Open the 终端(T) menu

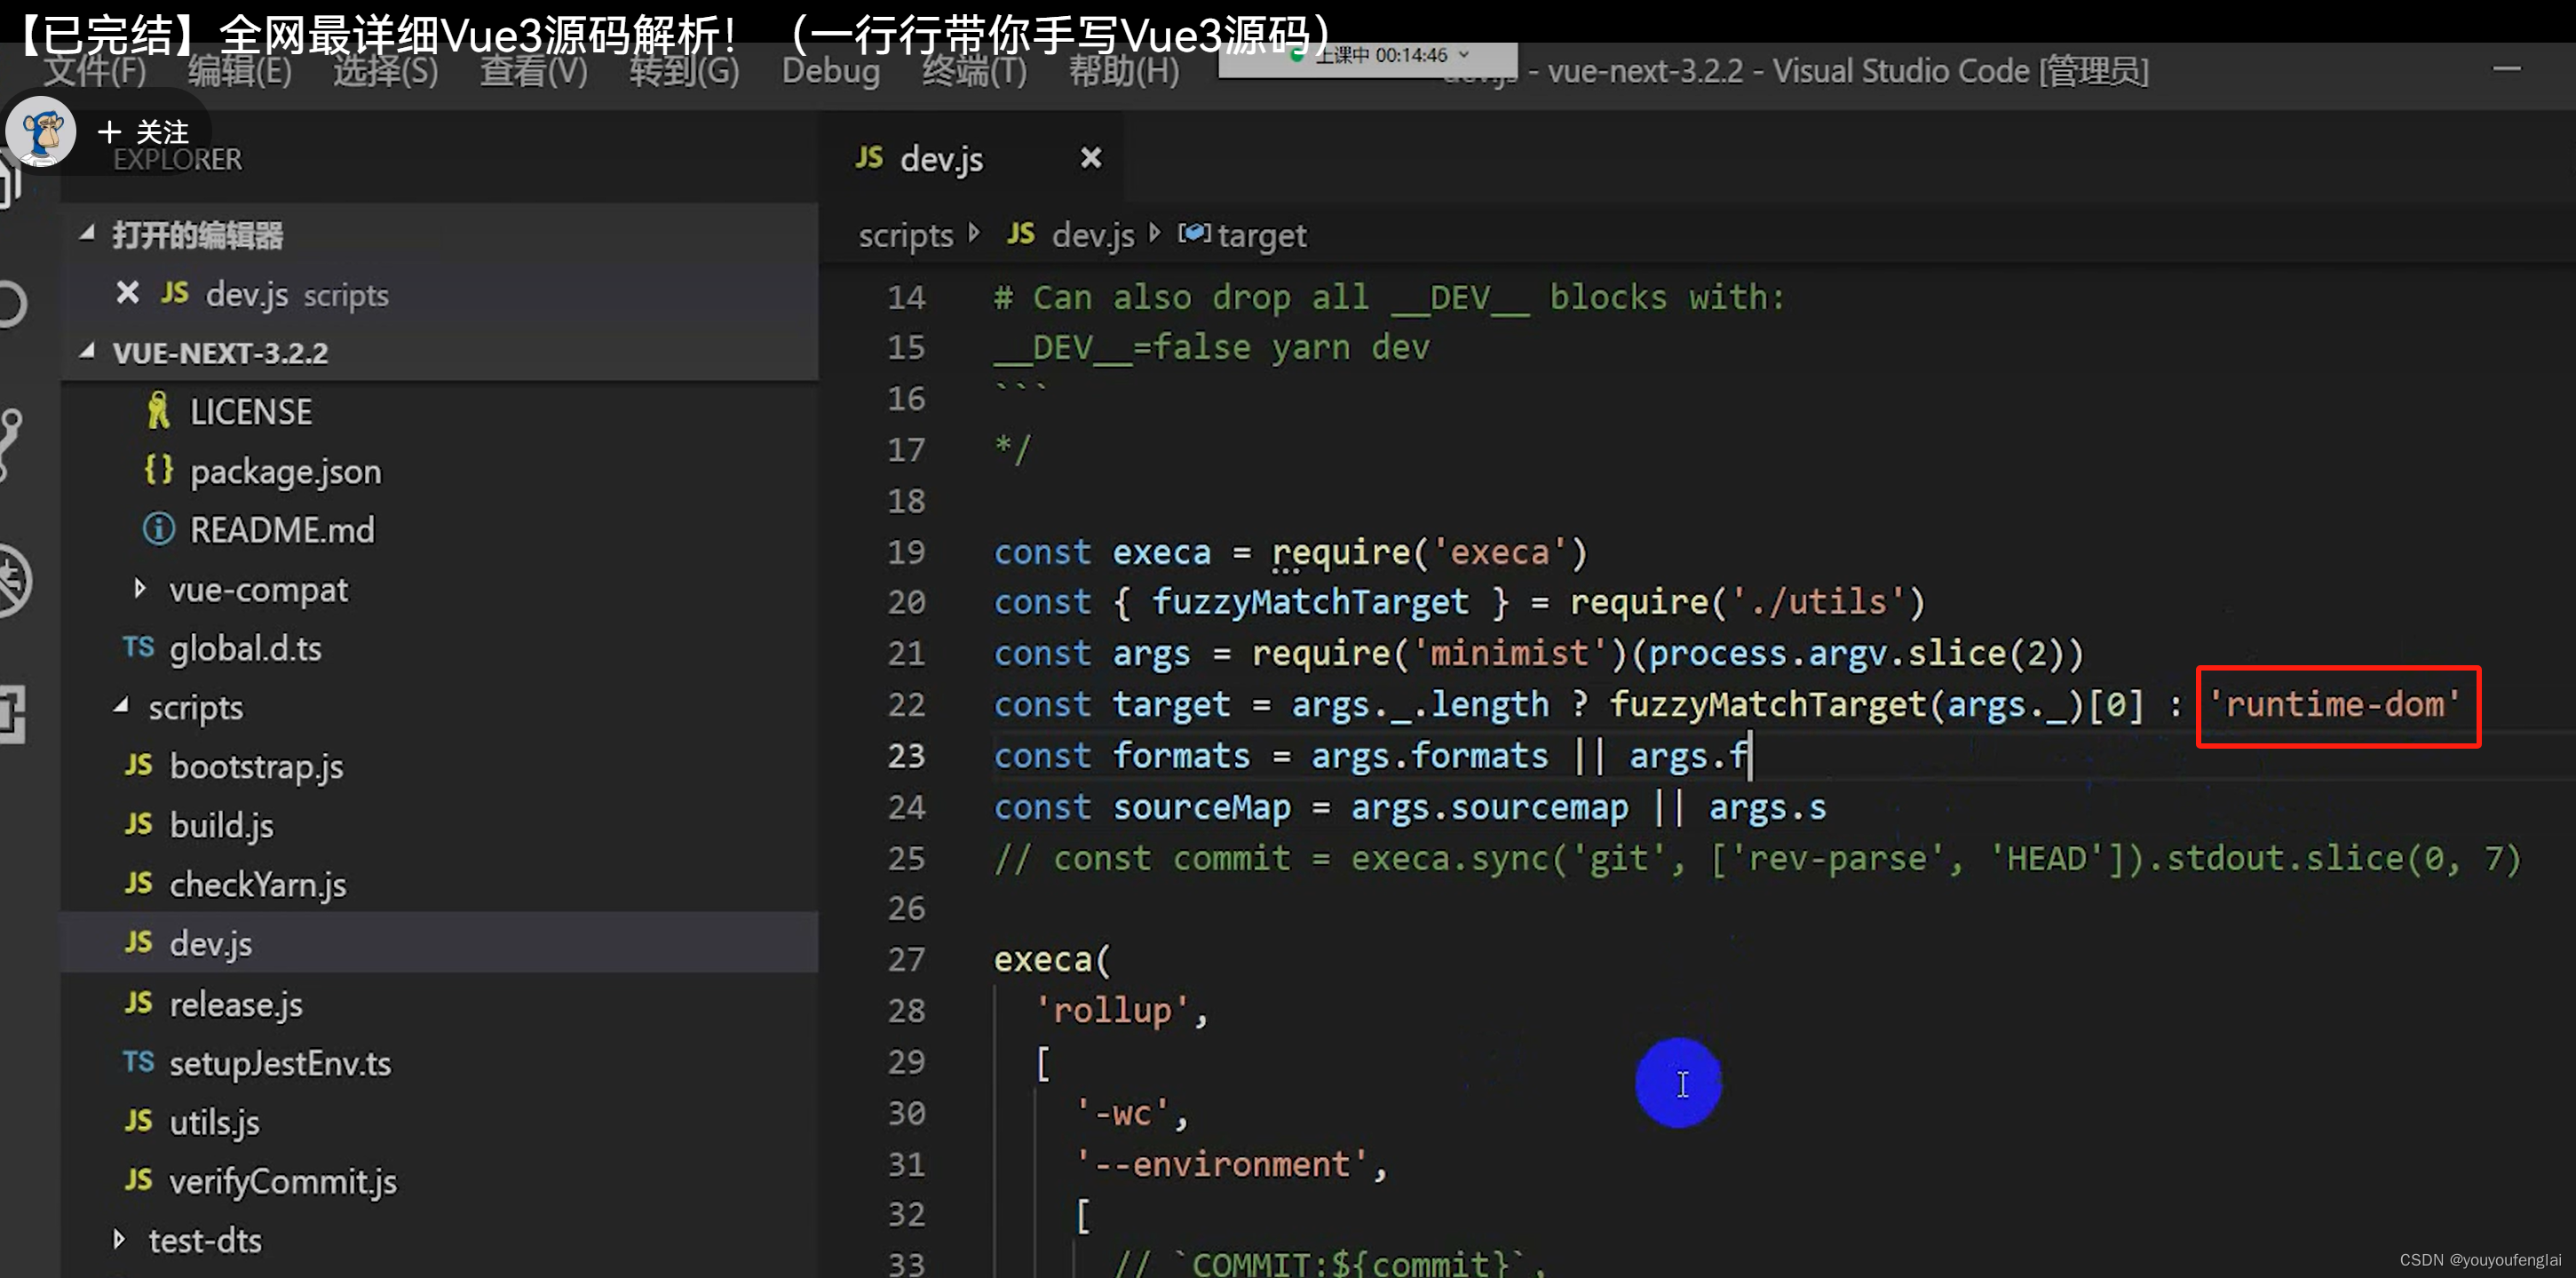(974, 71)
